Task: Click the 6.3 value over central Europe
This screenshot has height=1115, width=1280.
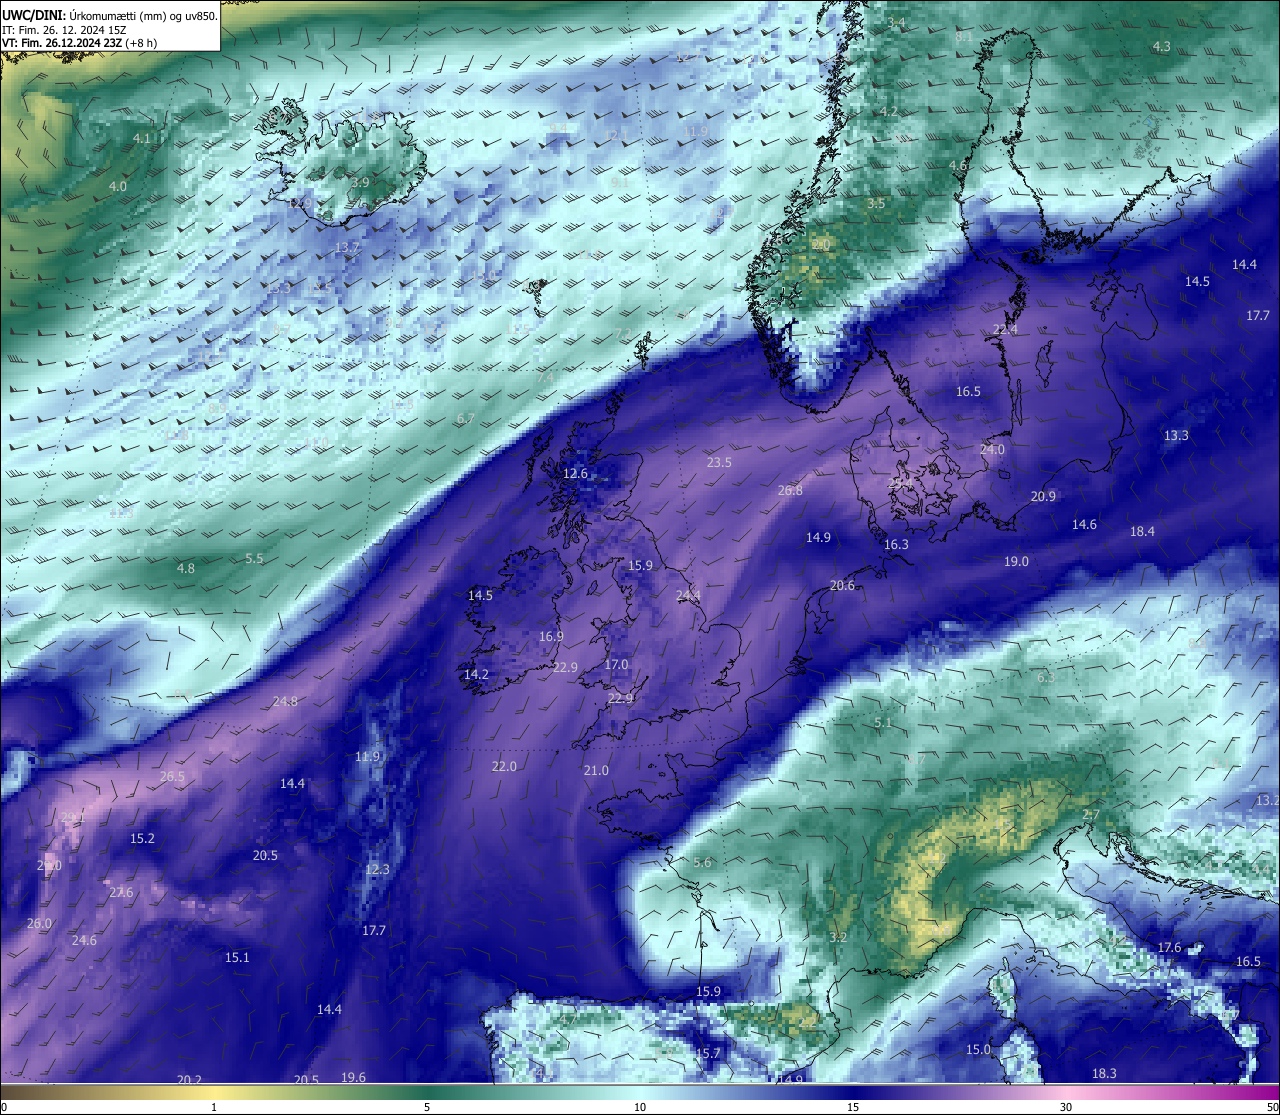Action: tap(1046, 677)
